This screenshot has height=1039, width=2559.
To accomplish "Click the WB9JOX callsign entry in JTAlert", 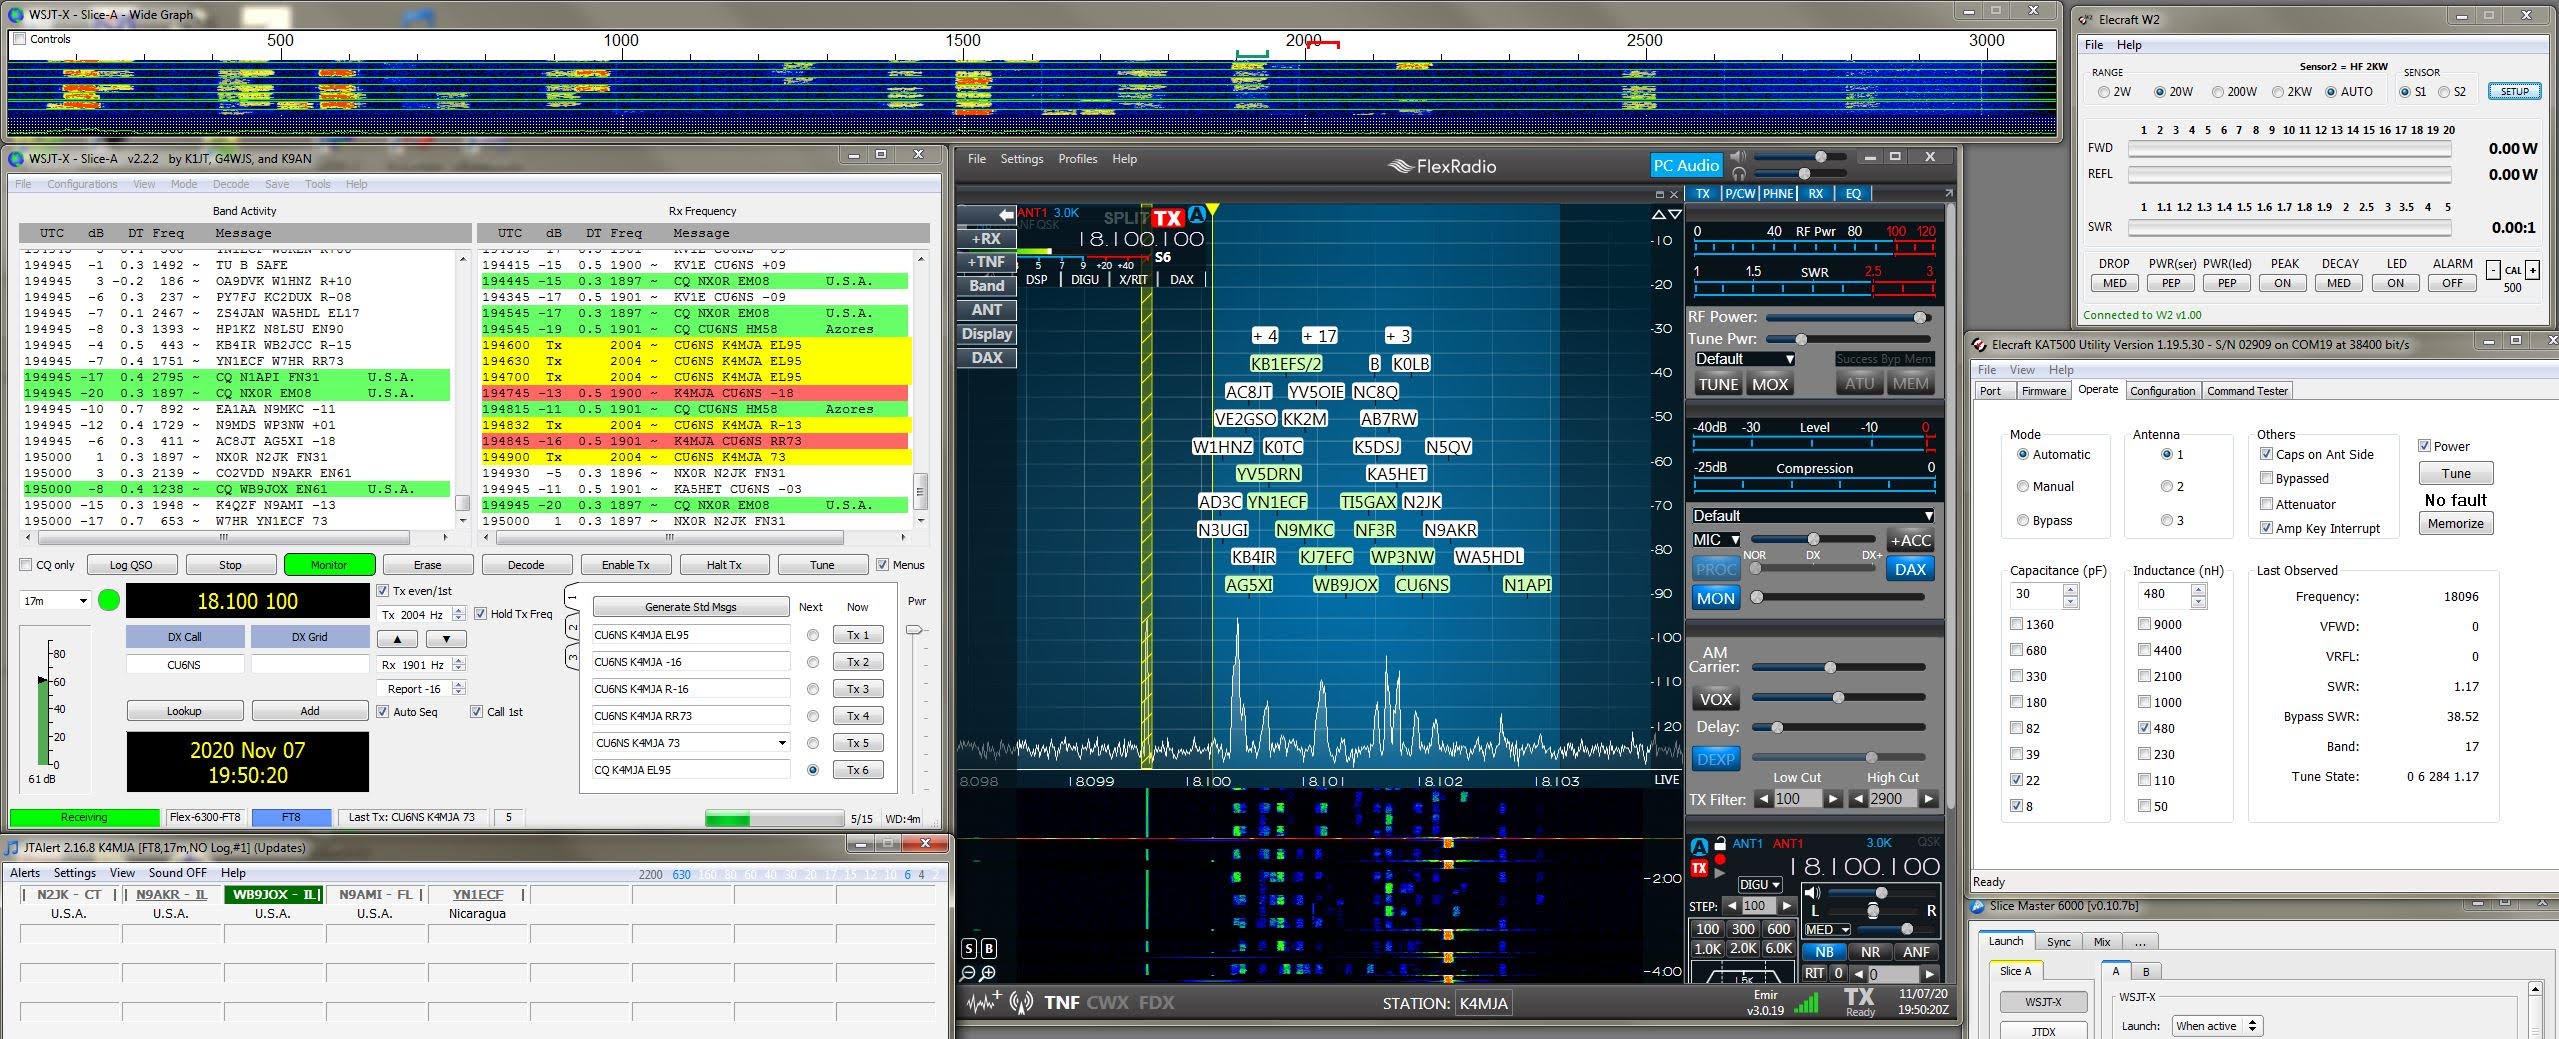I will point(272,895).
